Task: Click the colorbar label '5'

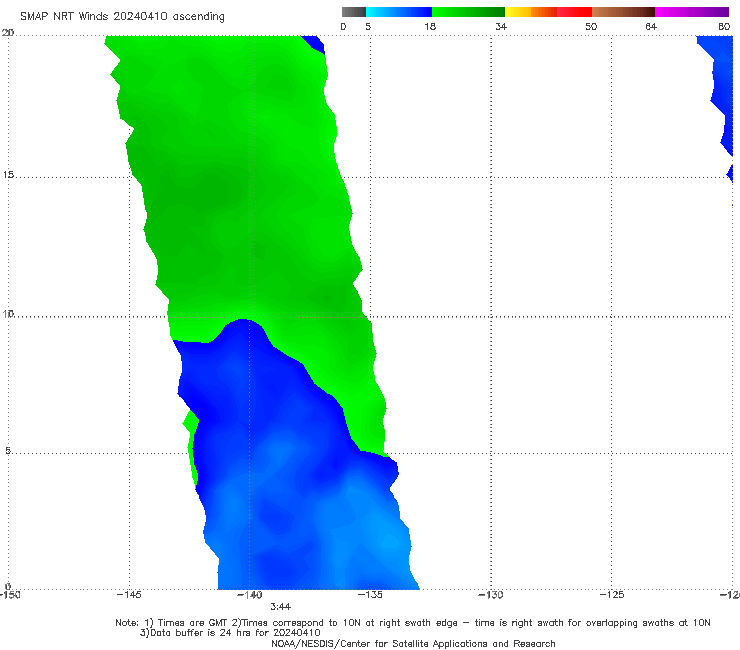Action: (x=368, y=27)
